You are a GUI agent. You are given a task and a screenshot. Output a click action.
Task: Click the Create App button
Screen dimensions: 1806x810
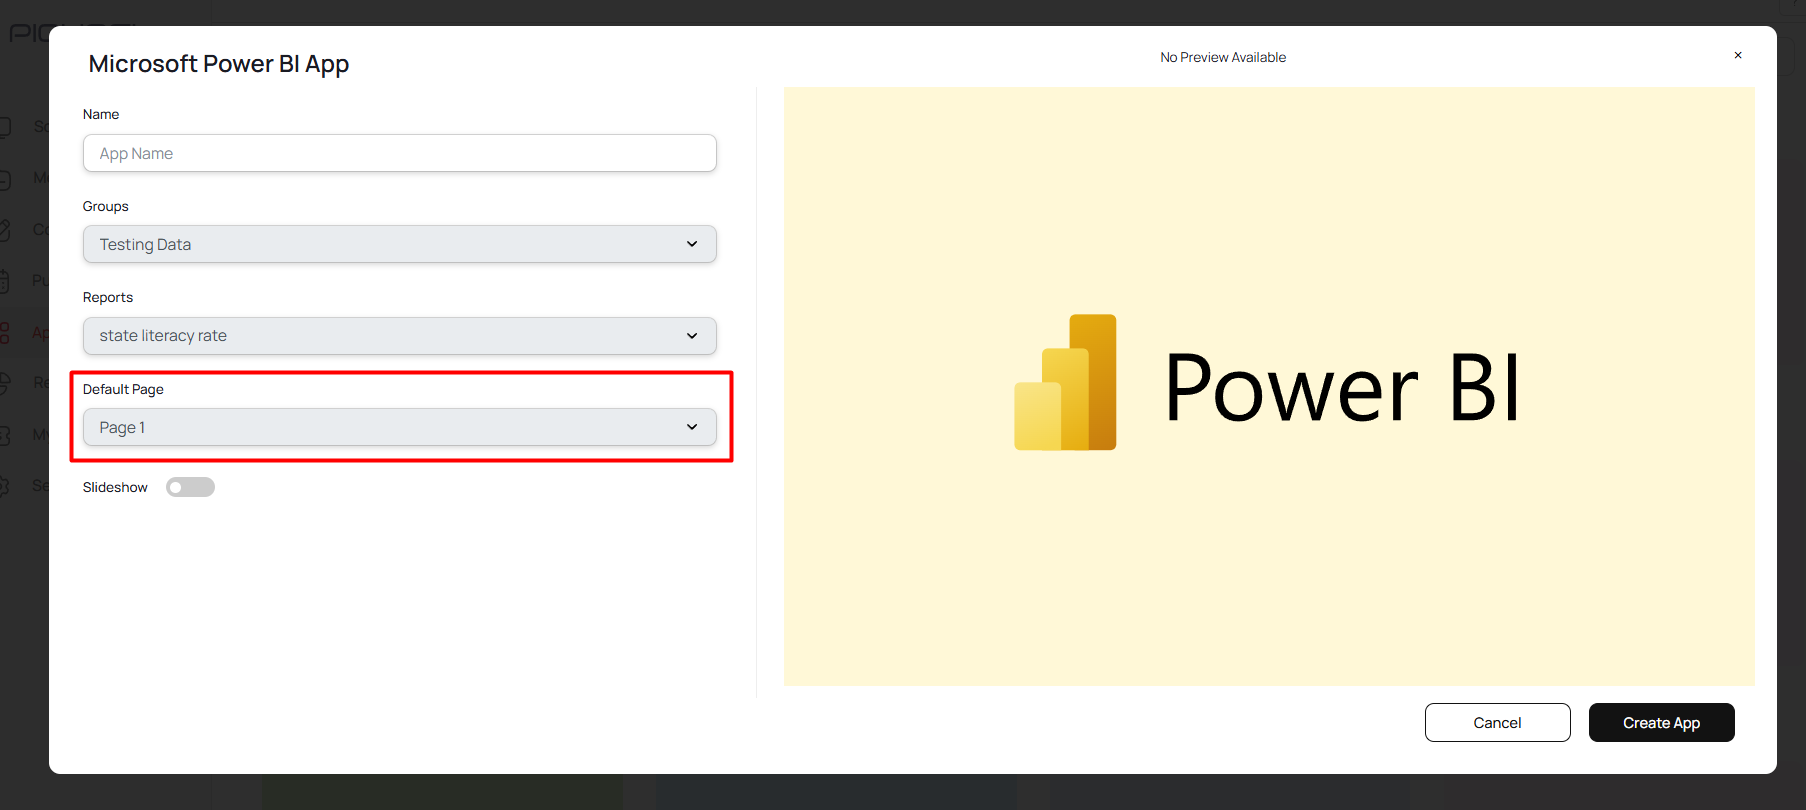[1661, 722]
